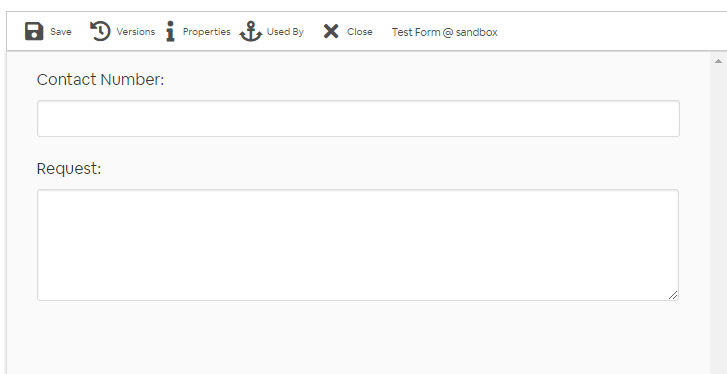The width and height of the screenshot is (727, 374).
Task: Click the Properties info icon
Action: [x=170, y=32]
